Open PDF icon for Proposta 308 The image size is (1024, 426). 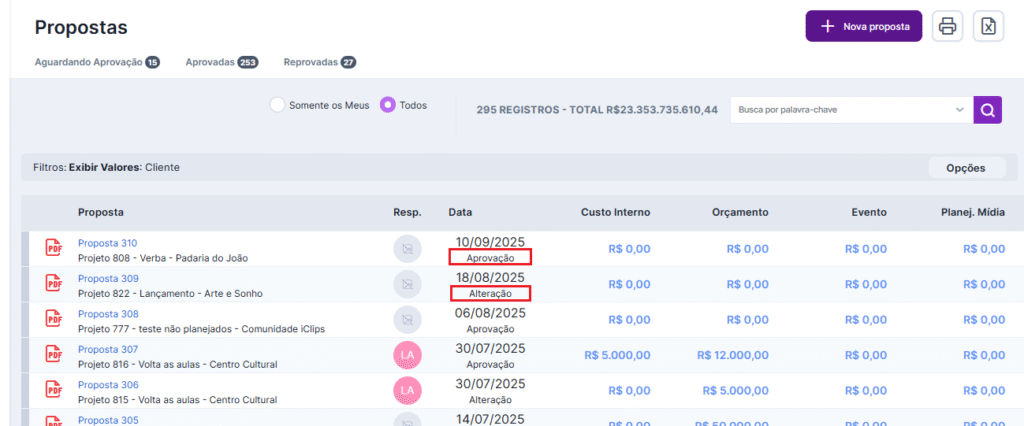54,319
